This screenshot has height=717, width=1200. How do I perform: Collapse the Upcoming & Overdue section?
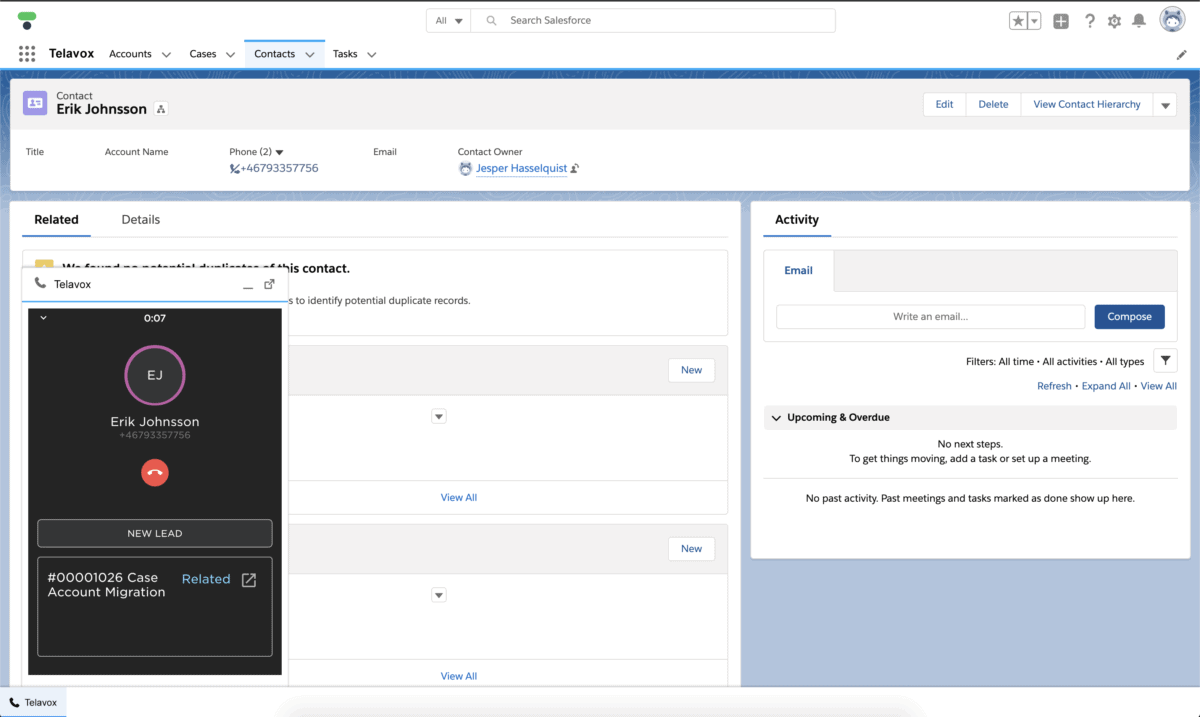coord(776,418)
